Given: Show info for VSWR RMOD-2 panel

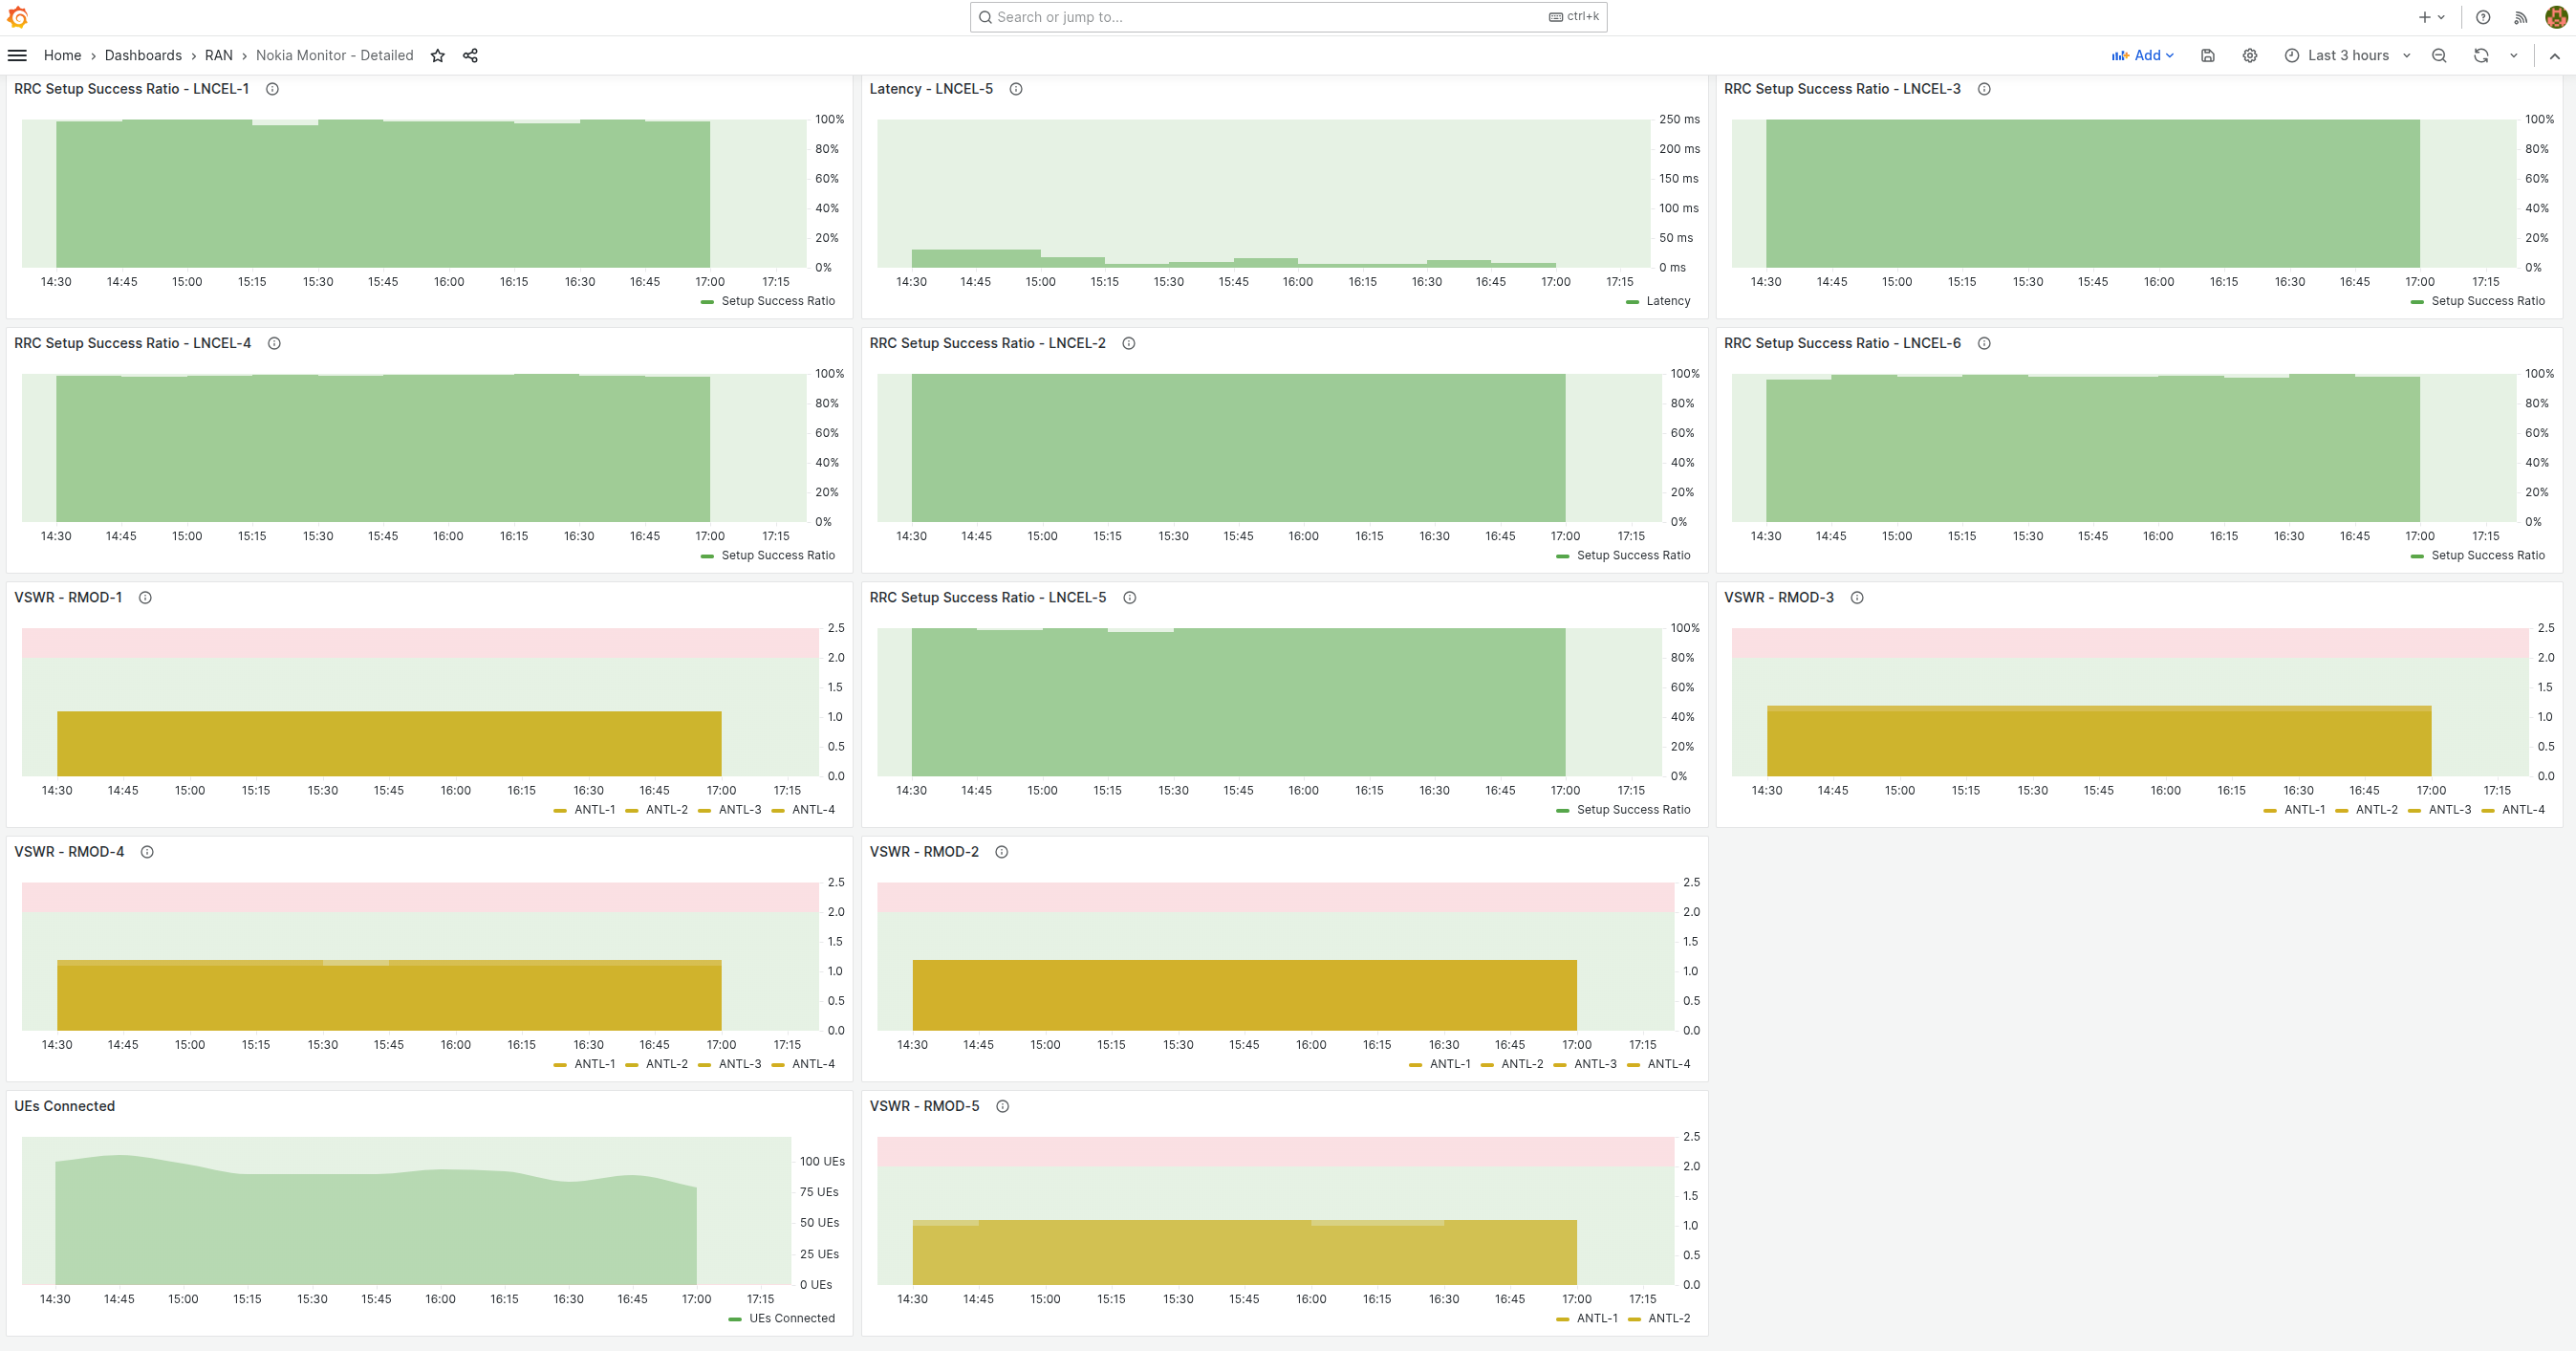Looking at the screenshot, I should (x=1002, y=852).
